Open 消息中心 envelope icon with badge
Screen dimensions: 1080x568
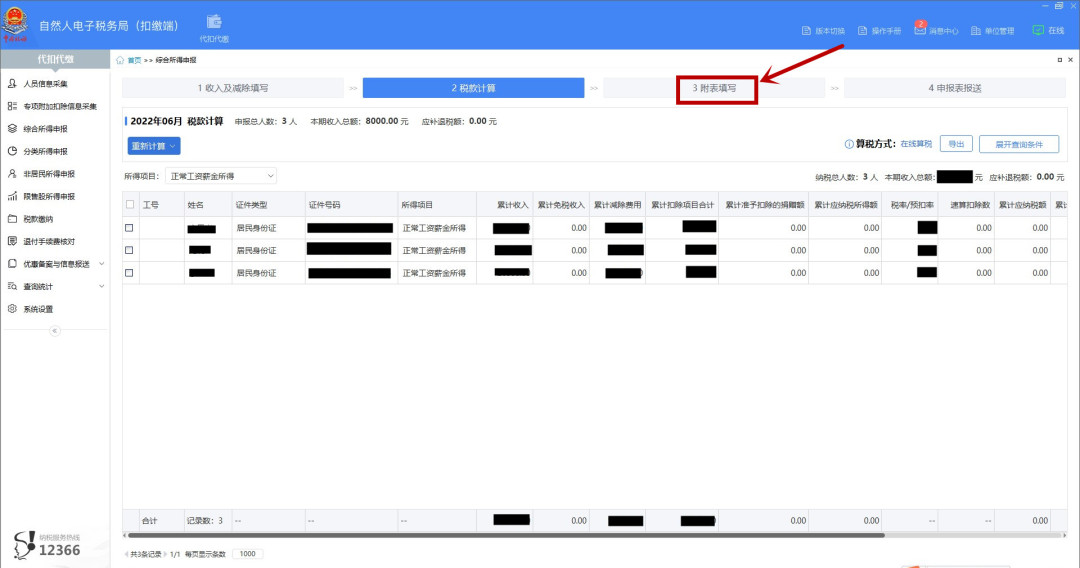[920, 30]
